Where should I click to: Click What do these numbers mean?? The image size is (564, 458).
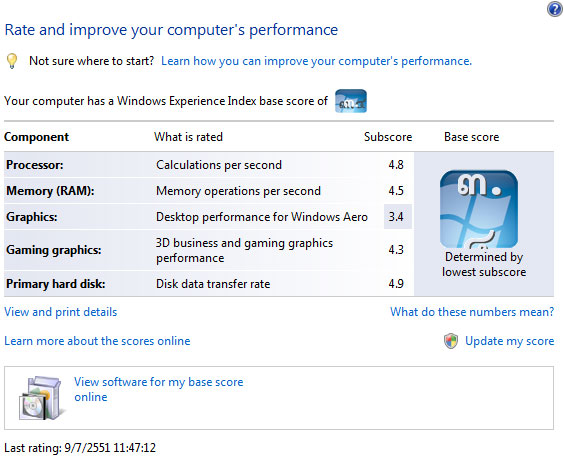pos(472,312)
